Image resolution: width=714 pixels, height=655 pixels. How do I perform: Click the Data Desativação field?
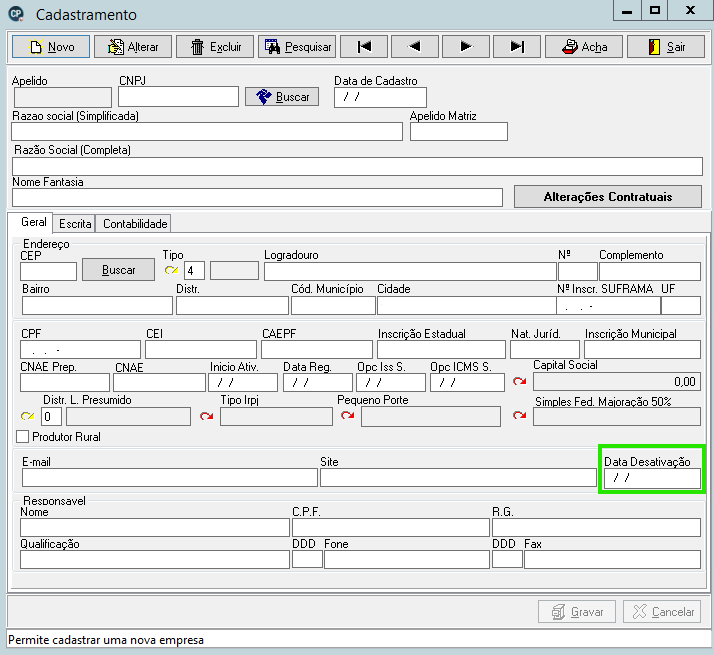click(652, 478)
